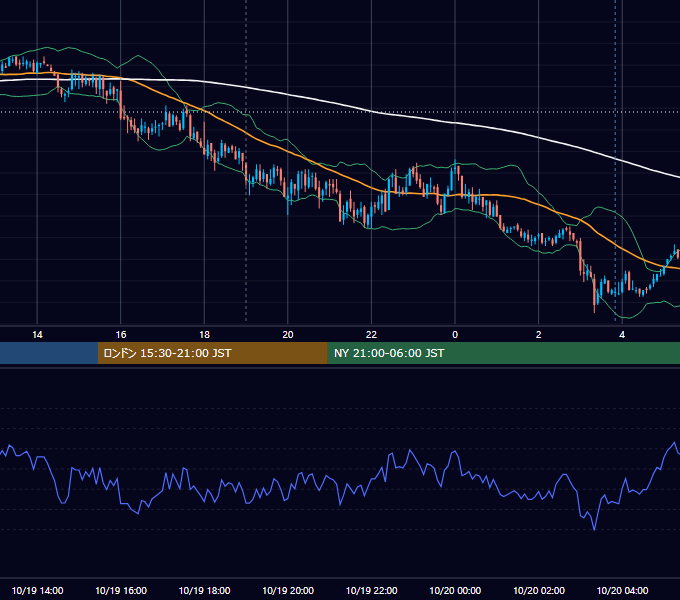The width and height of the screenshot is (680, 600).
Task: Click hour label 4 on time axis
Action: click(x=622, y=335)
